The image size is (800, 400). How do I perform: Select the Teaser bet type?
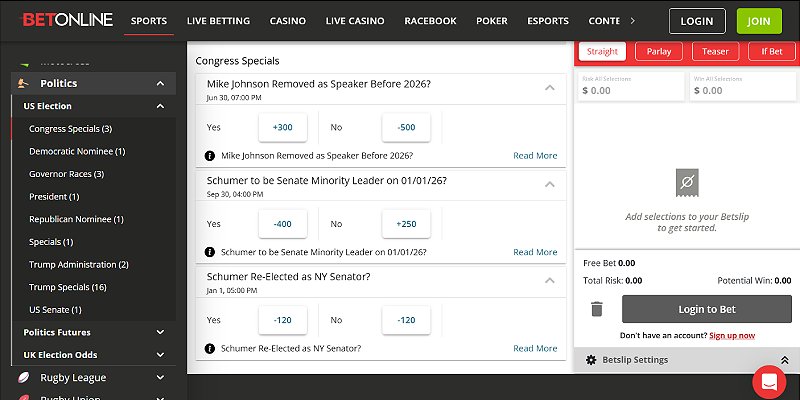point(714,51)
